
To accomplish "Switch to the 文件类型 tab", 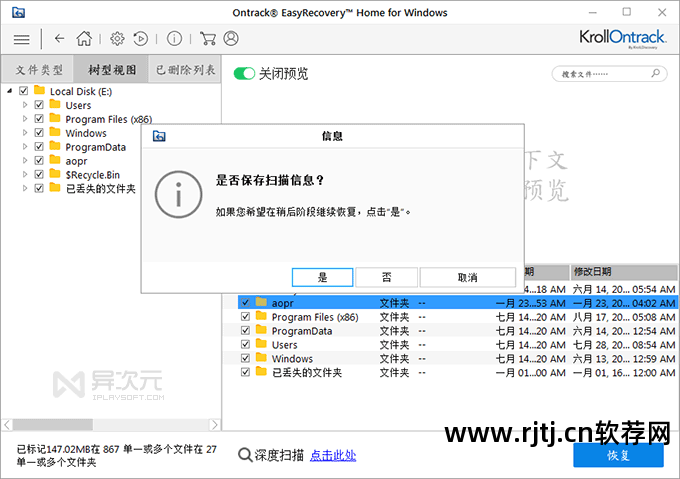I will (38, 69).
